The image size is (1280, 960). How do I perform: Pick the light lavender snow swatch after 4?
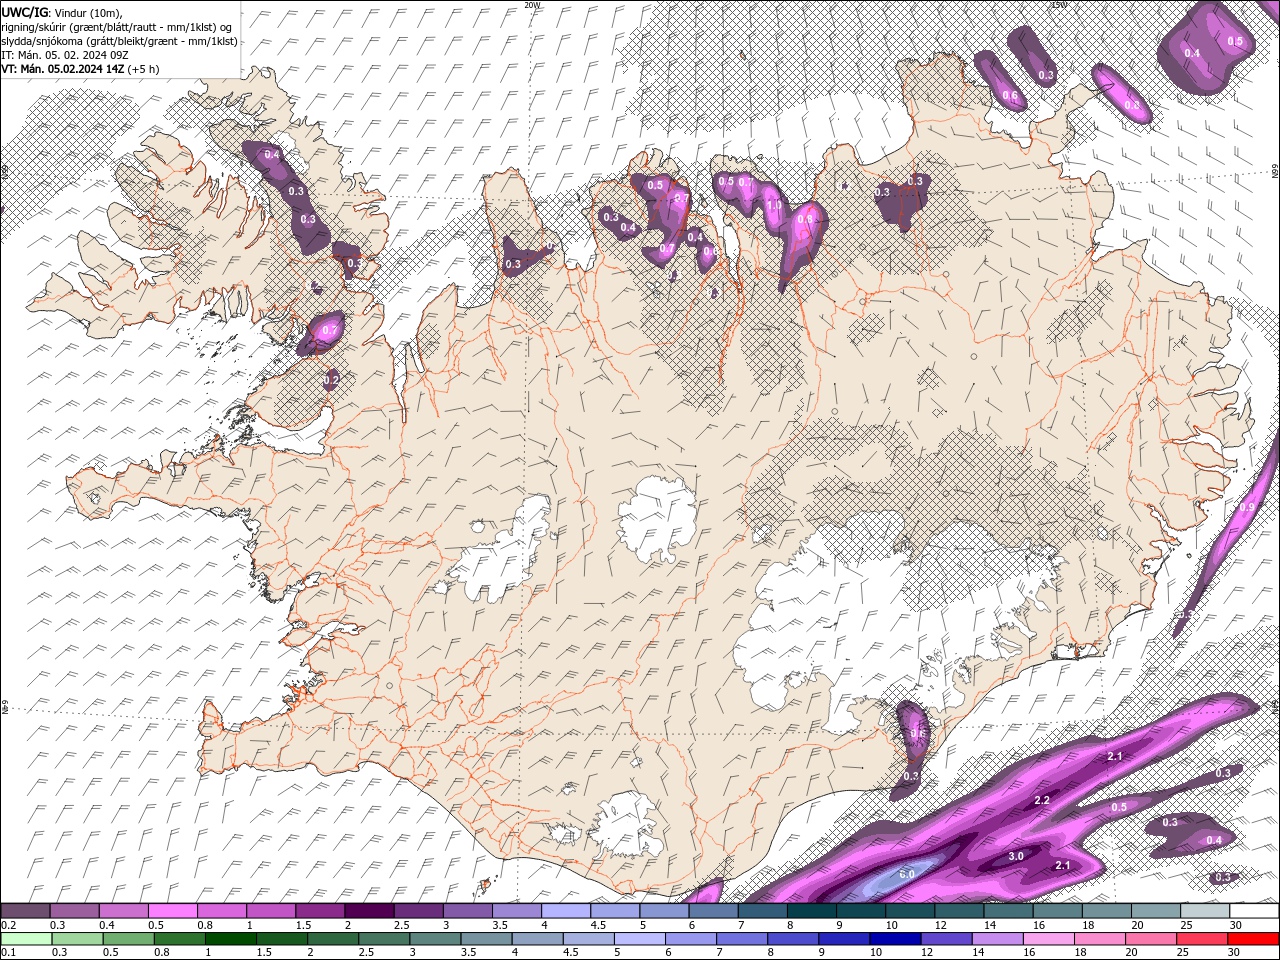(566, 911)
